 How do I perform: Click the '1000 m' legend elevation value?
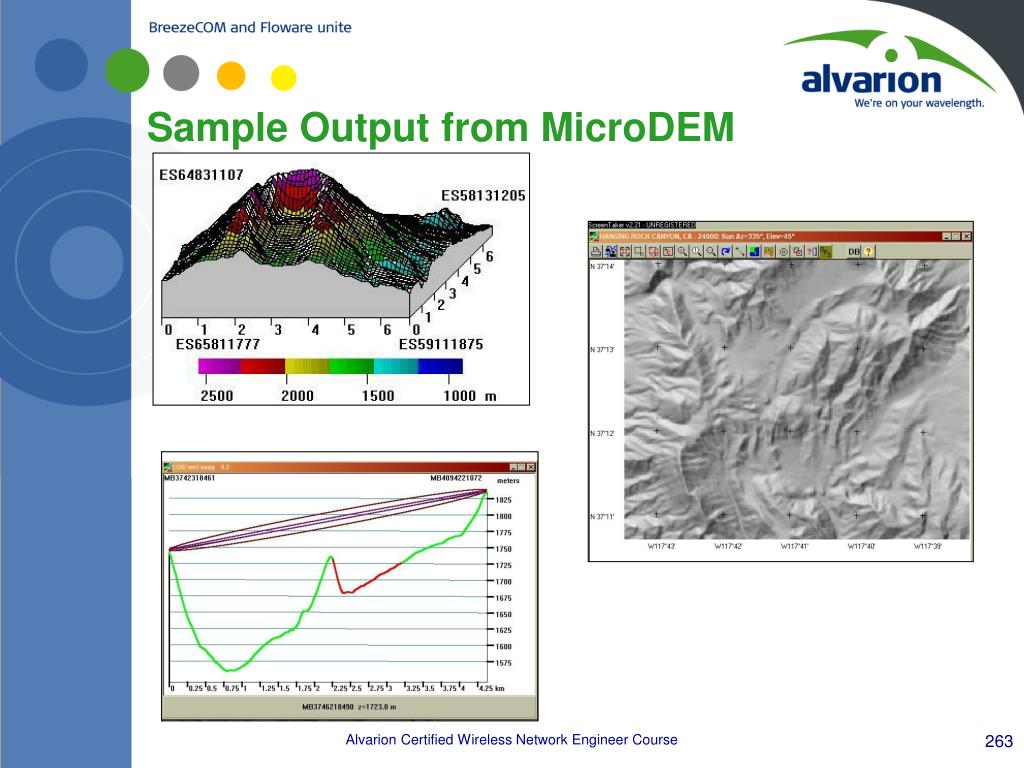(470, 396)
